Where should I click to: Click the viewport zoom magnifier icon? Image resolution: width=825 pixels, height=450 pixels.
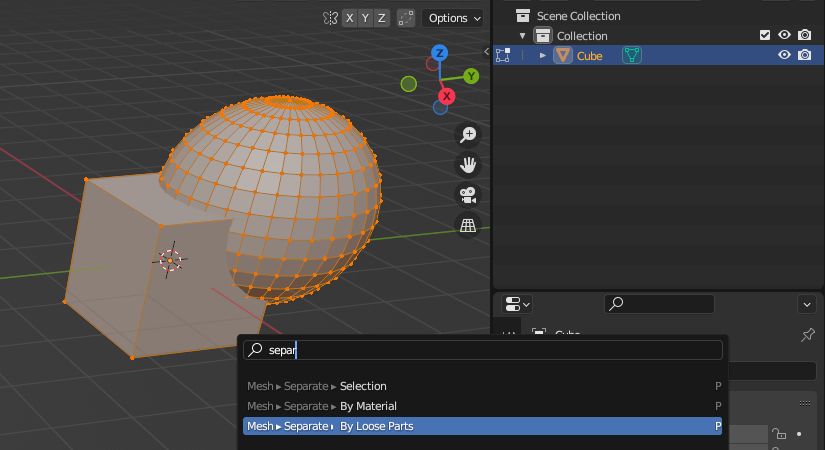point(468,135)
